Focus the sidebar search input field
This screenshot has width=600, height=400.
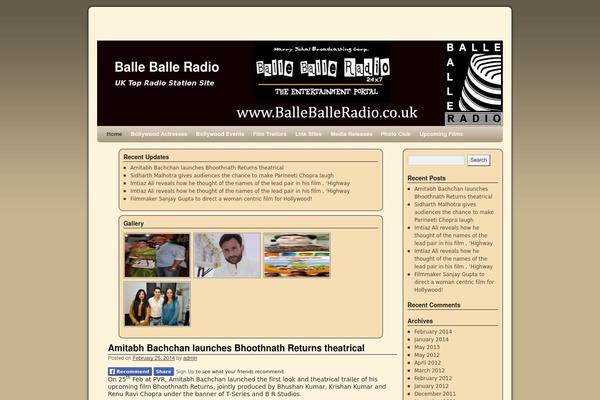click(436, 160)
